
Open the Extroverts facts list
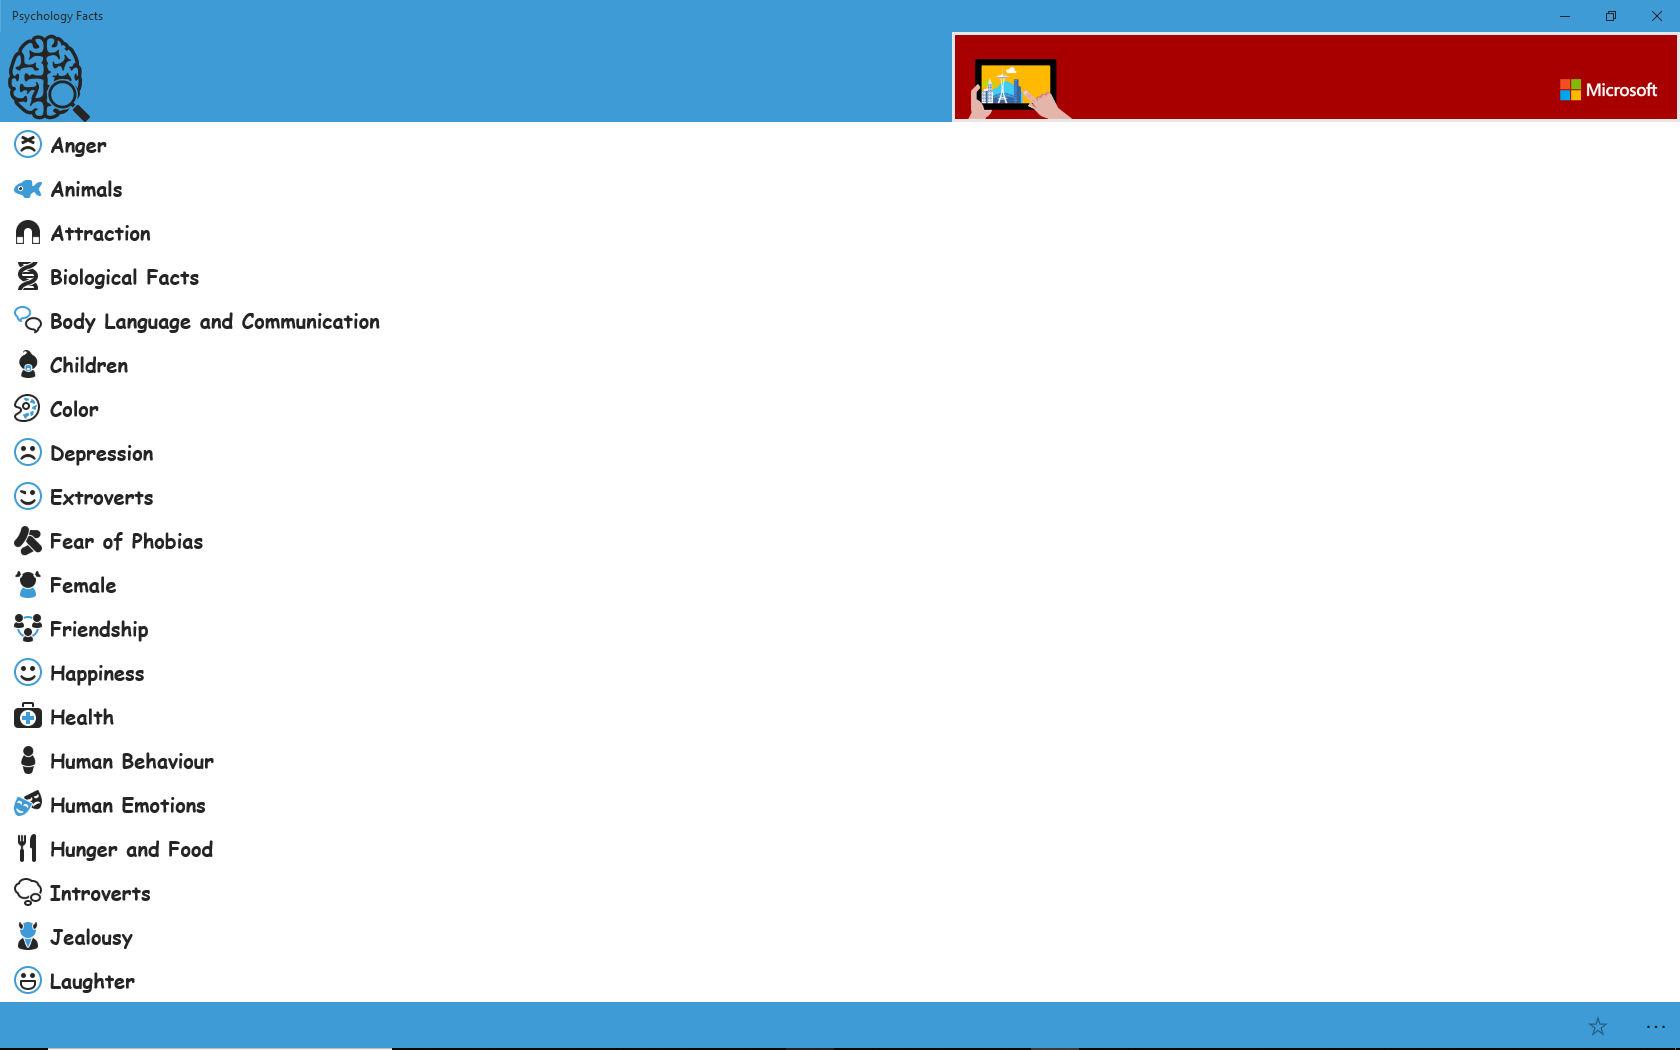click(x=101, y=497)
